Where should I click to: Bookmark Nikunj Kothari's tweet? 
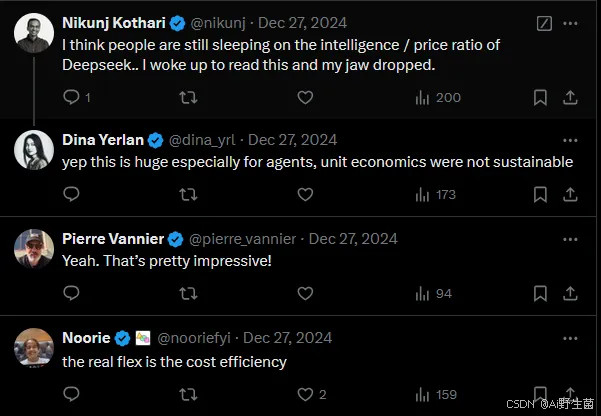[540, 97]
